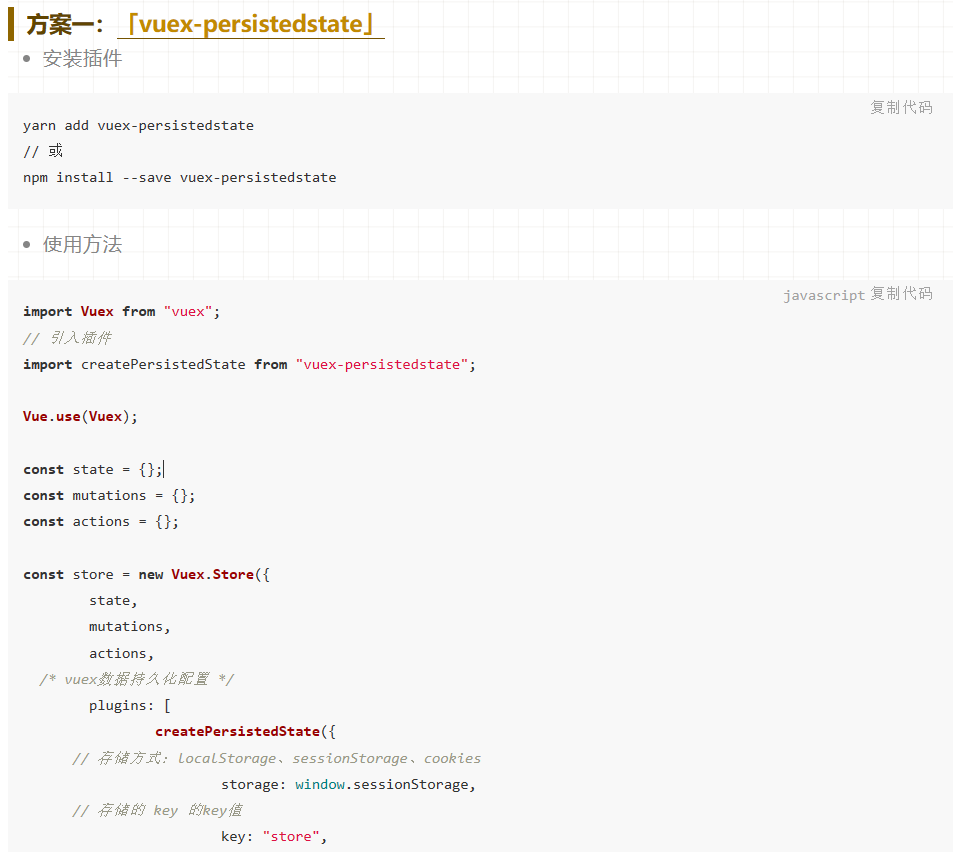Click the createPersistedState({ call
The width and height of the screenshot is (976, 852).
[x=245, y=732]
